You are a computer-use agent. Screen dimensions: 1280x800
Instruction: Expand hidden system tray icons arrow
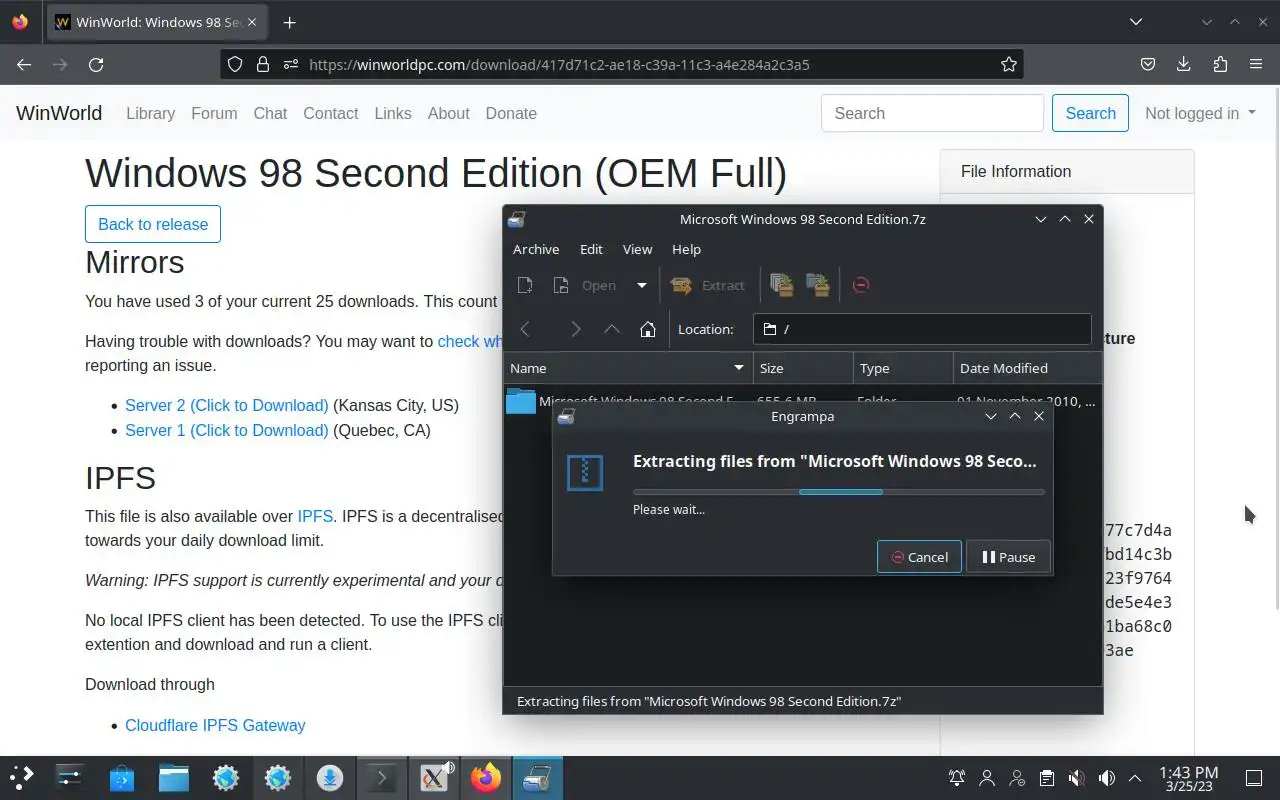click(x=1135, y=777)
